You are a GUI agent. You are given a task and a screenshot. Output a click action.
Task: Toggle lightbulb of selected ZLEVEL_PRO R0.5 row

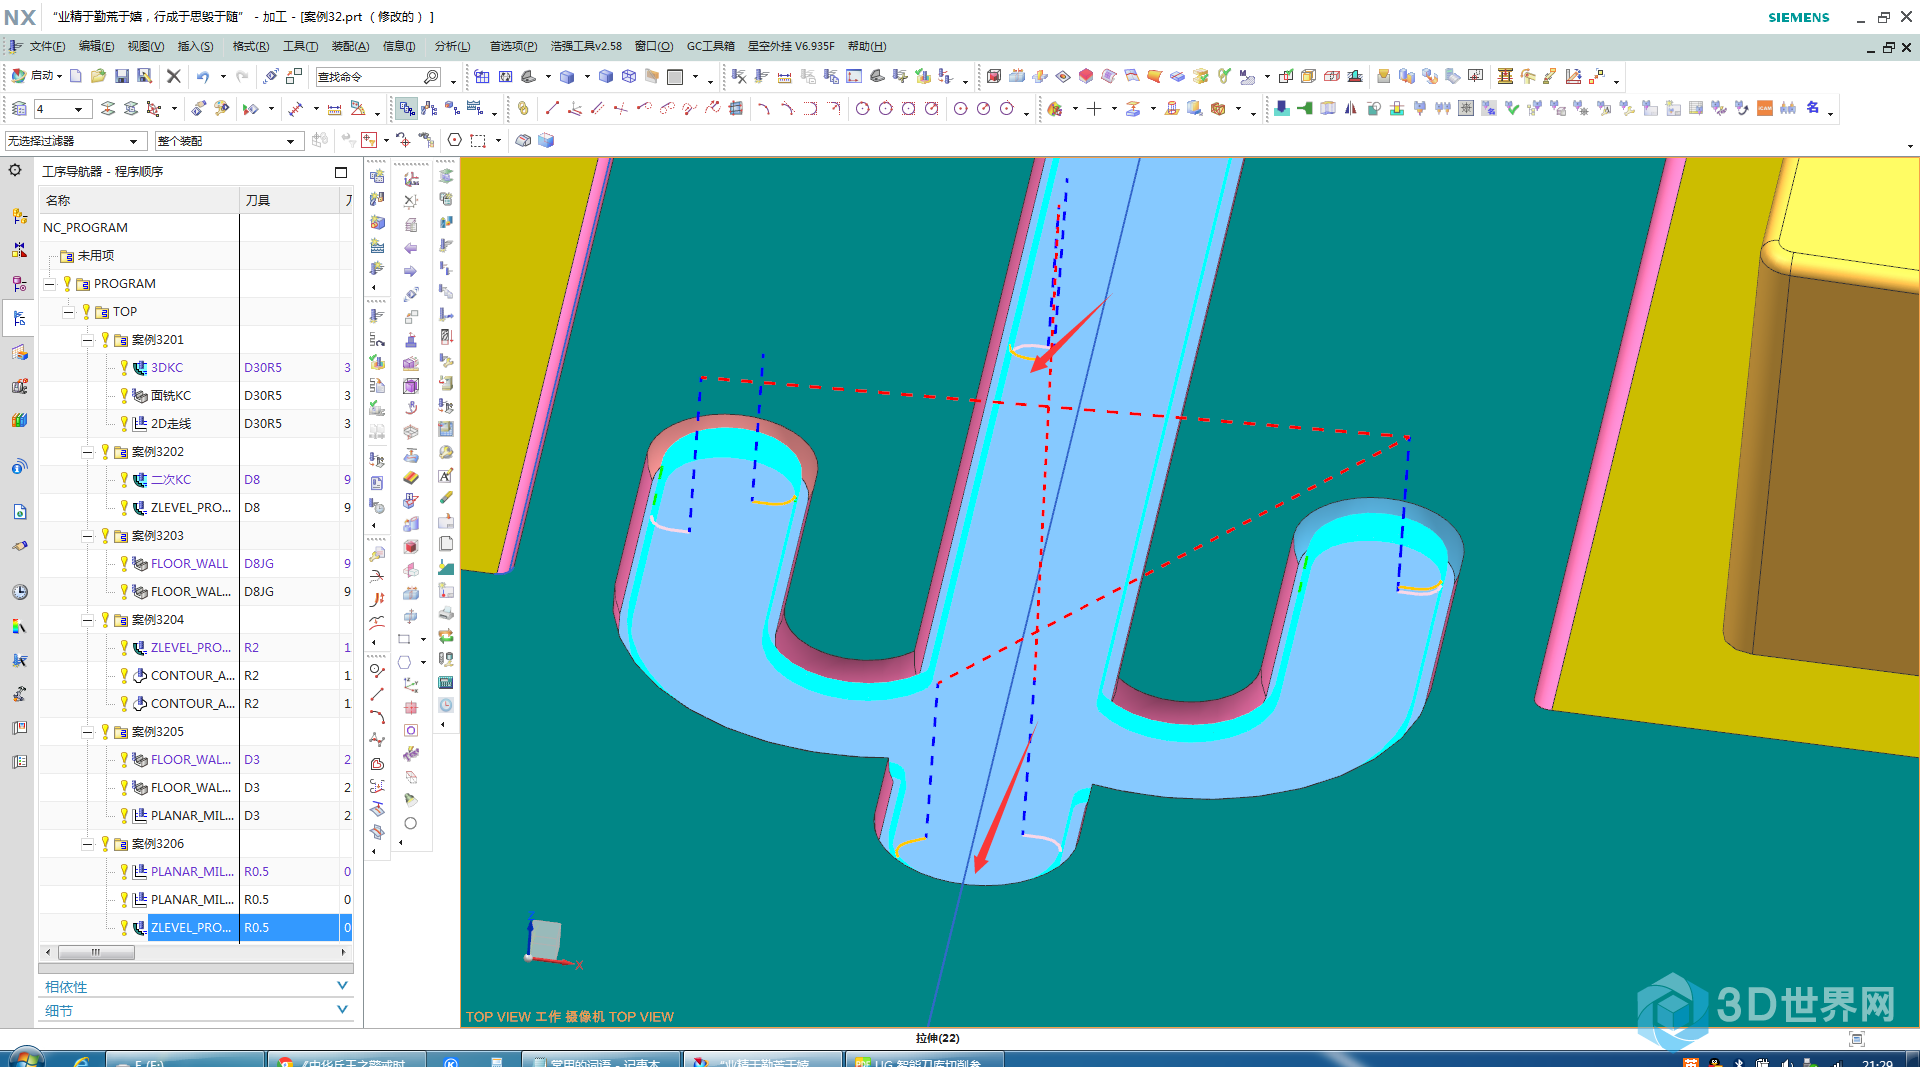click(x=124, y=927)
